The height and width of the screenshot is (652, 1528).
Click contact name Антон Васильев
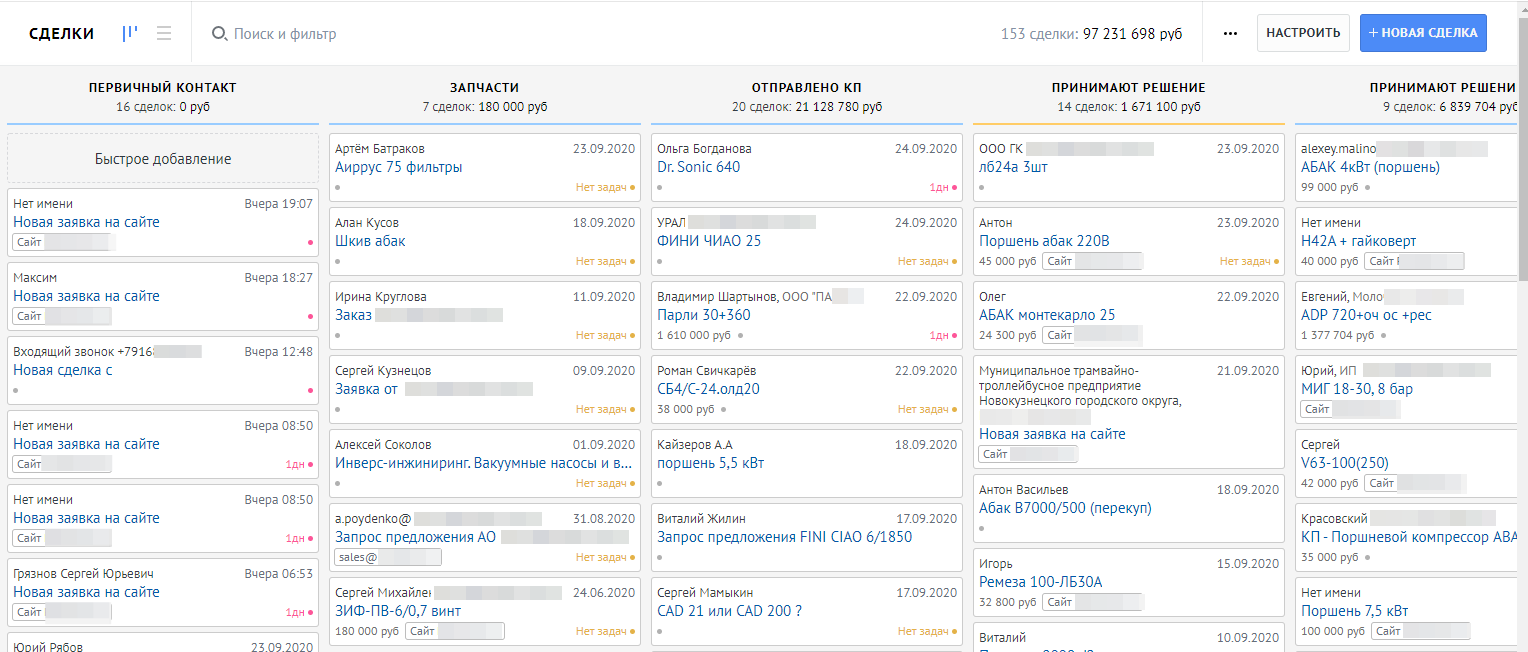(x=1024, y=490)
